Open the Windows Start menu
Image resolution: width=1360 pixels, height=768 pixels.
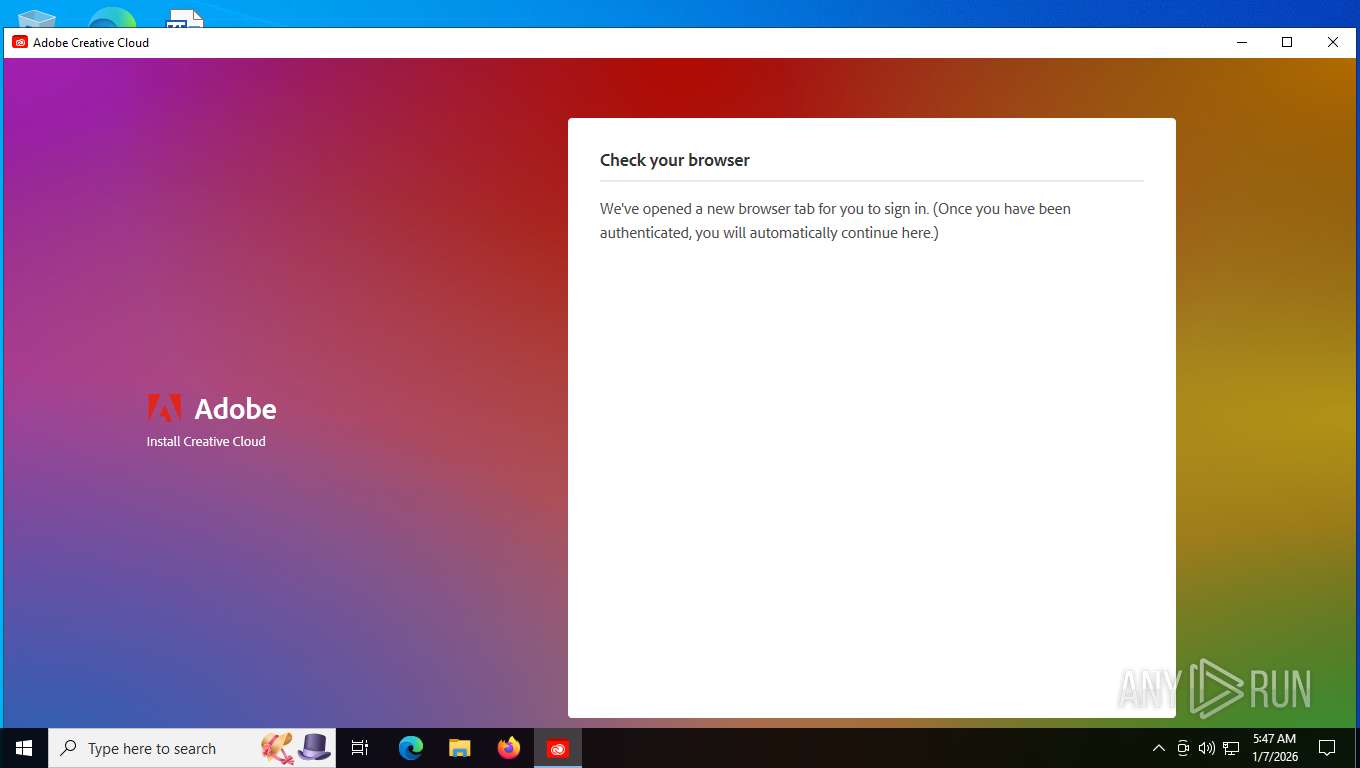pos(24,748)
